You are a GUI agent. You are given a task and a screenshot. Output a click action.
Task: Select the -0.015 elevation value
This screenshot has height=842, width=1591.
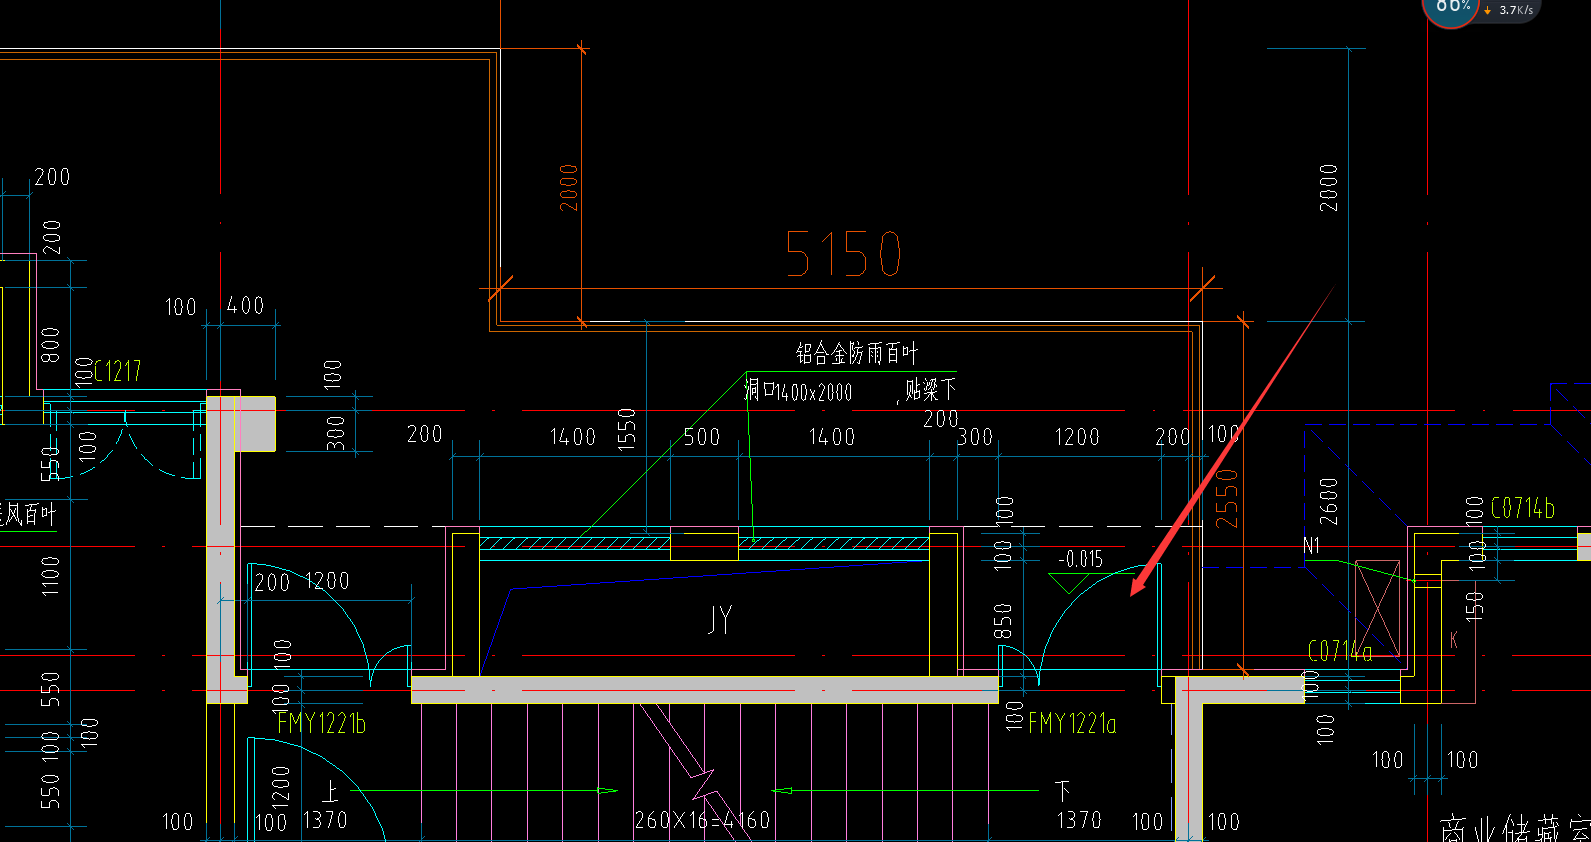(1080, 559)
